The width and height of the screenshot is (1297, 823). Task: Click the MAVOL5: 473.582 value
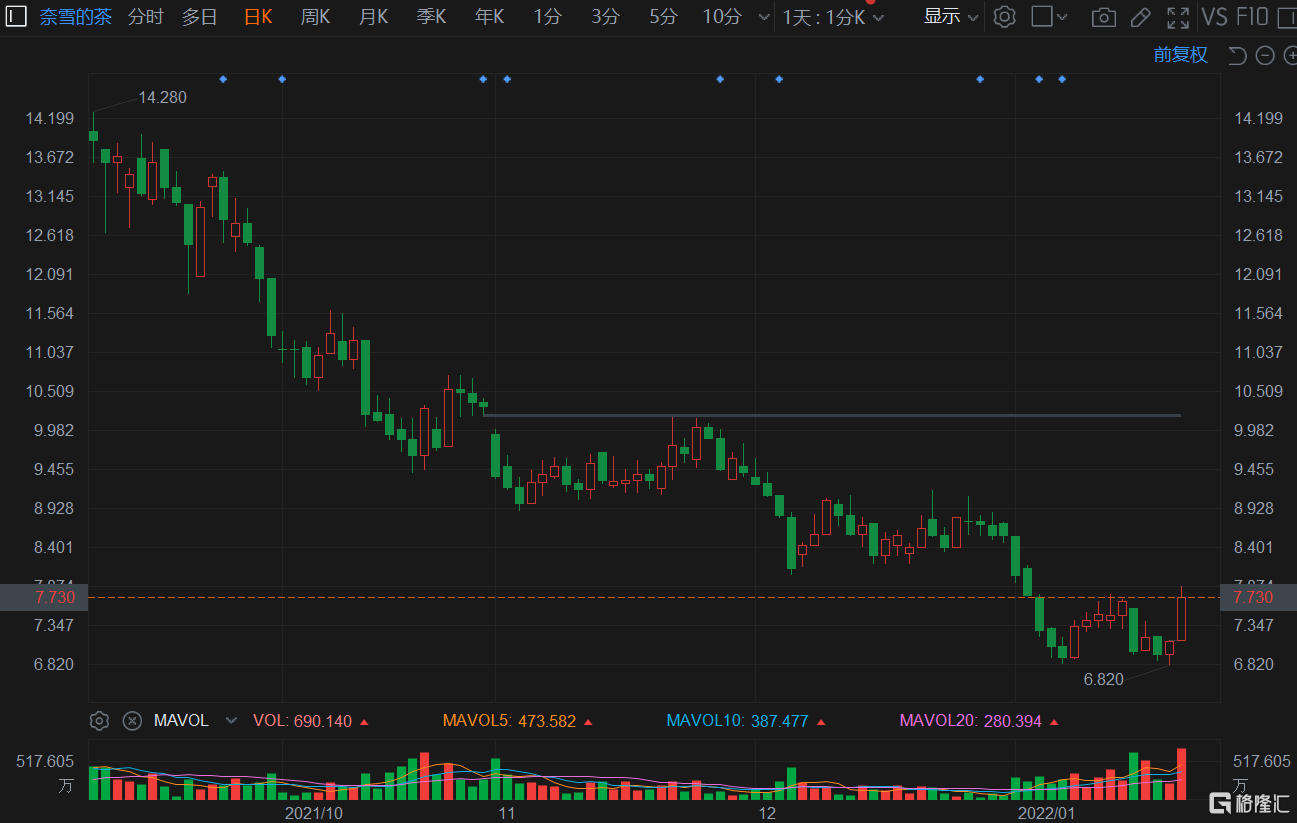(509, 721)
